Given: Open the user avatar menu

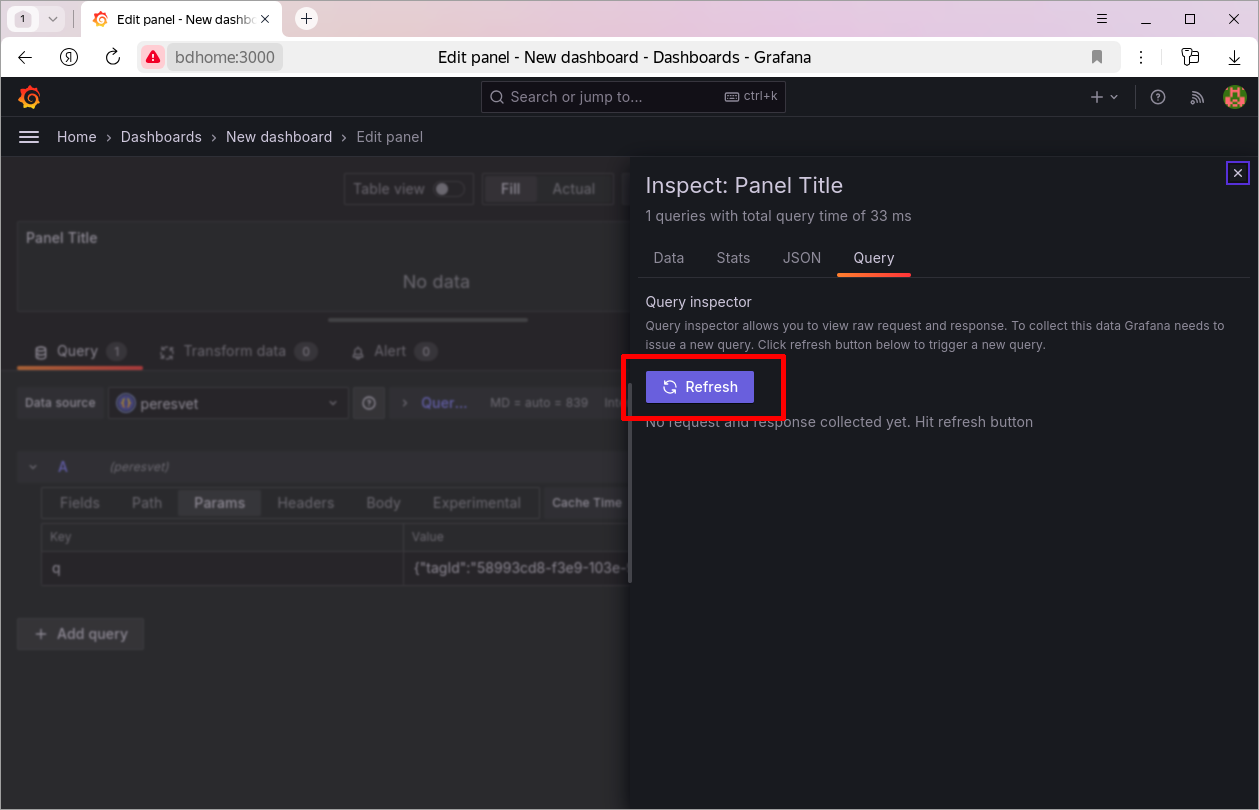Looking at the screenshot, I should 1235,97.
